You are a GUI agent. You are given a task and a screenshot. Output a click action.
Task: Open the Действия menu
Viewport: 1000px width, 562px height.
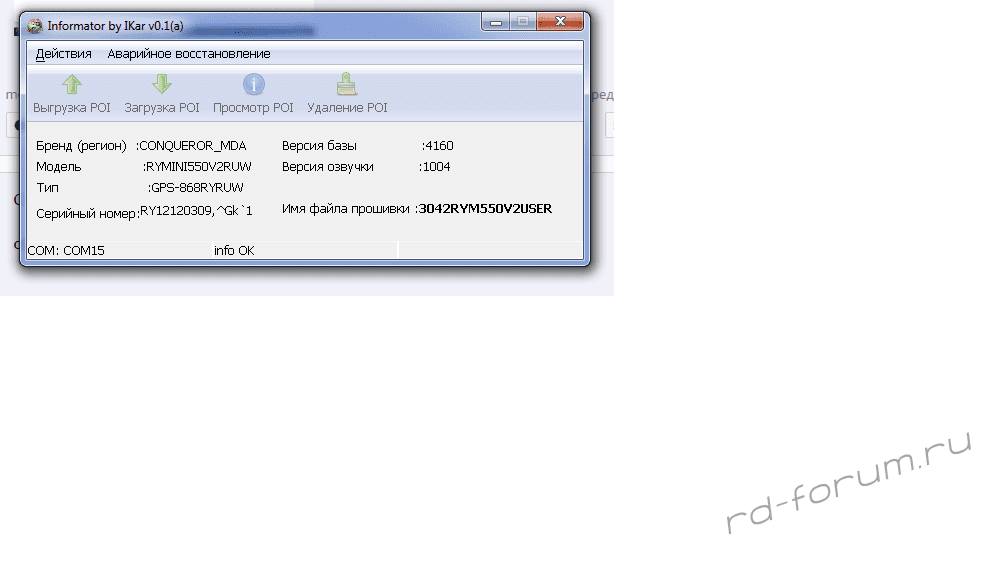[x=64, y=54]
